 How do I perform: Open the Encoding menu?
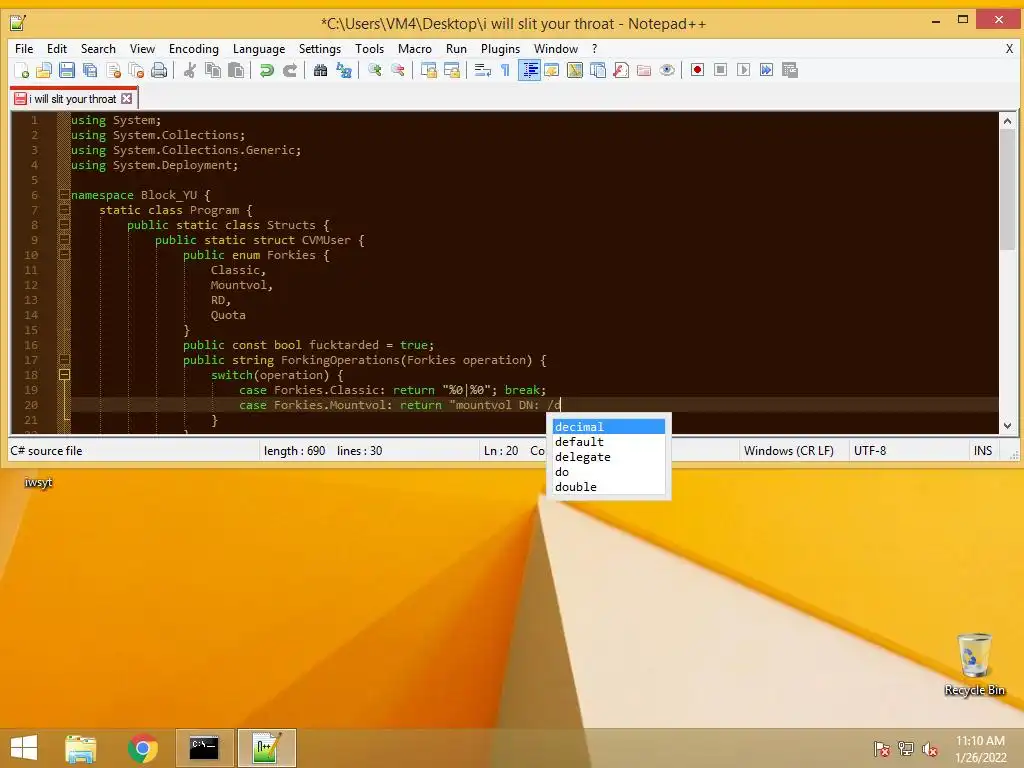pyautogui.click(x=193, y=49)
